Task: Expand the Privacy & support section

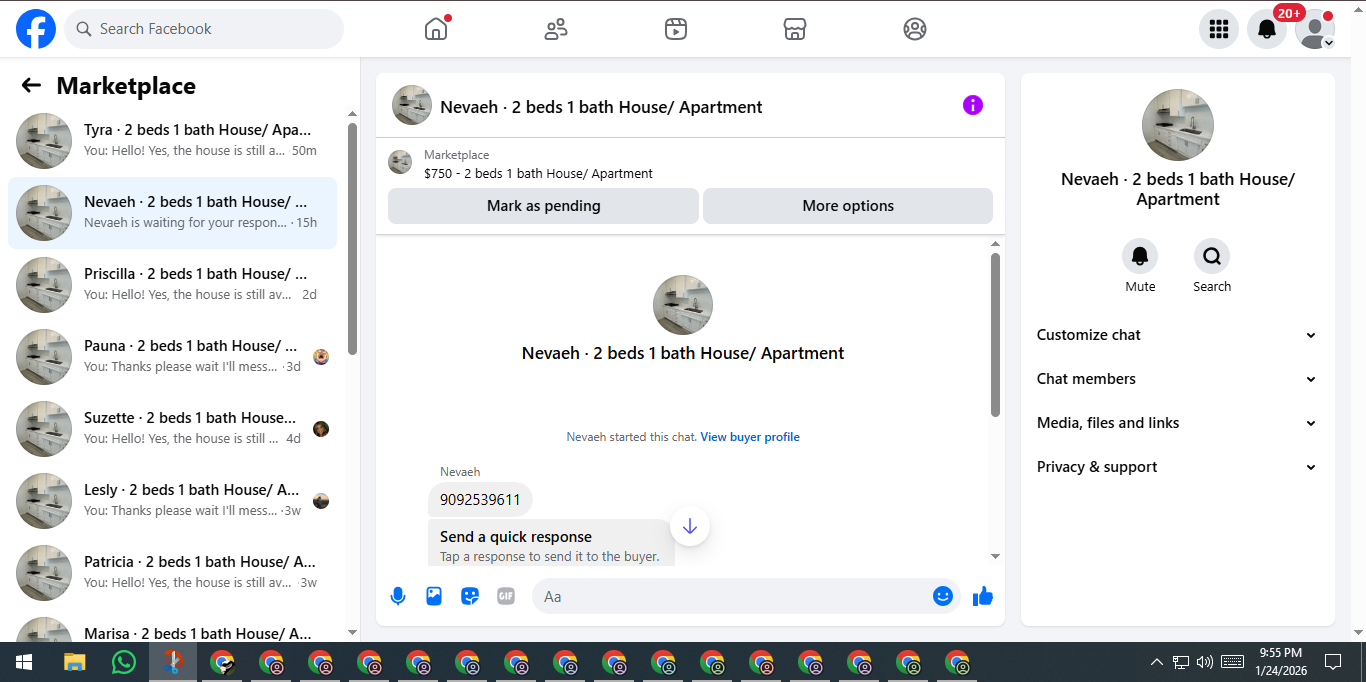Action: (1178, 467)
